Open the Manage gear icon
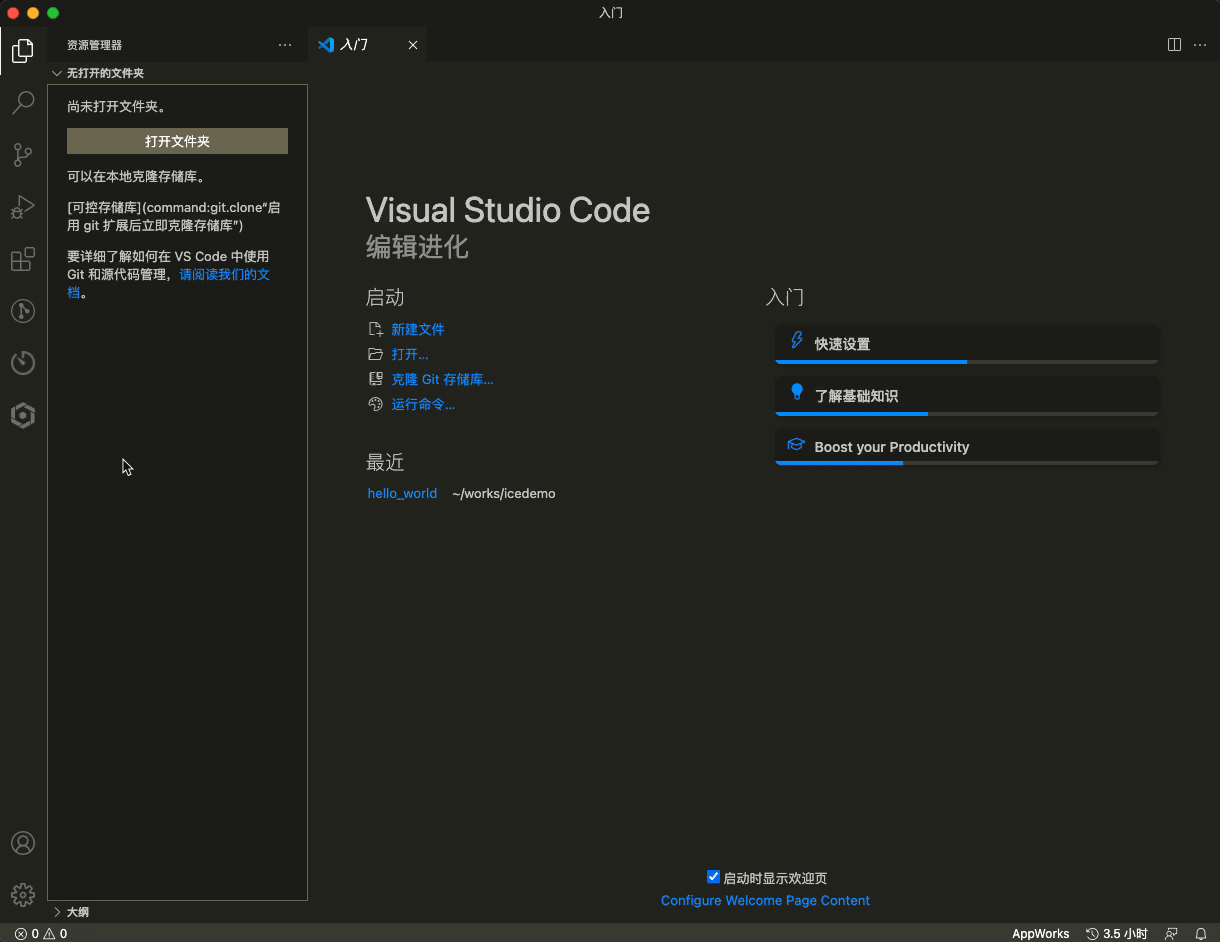The height and width of the screenshot is (942, 1220). (x=23, y=895)
